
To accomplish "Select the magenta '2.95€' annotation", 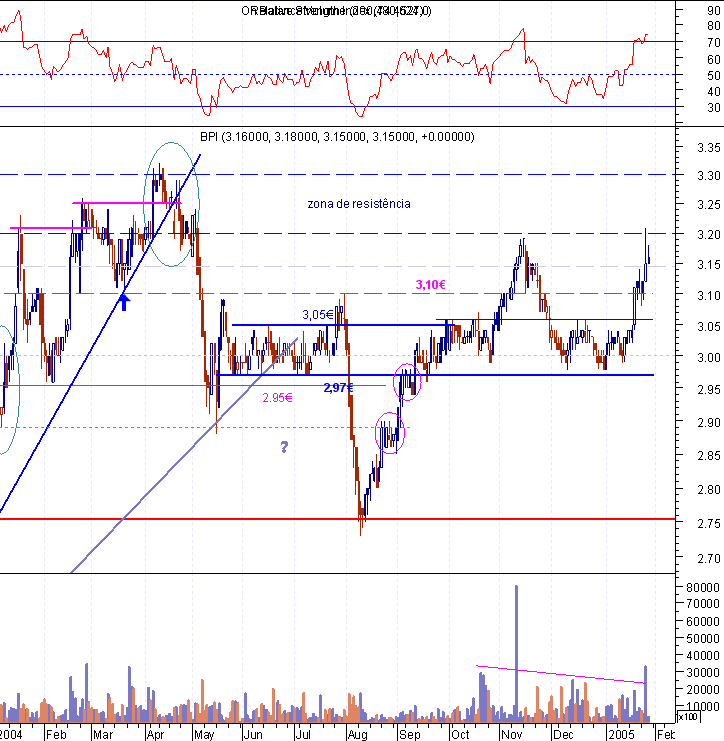I will (277, 398).
